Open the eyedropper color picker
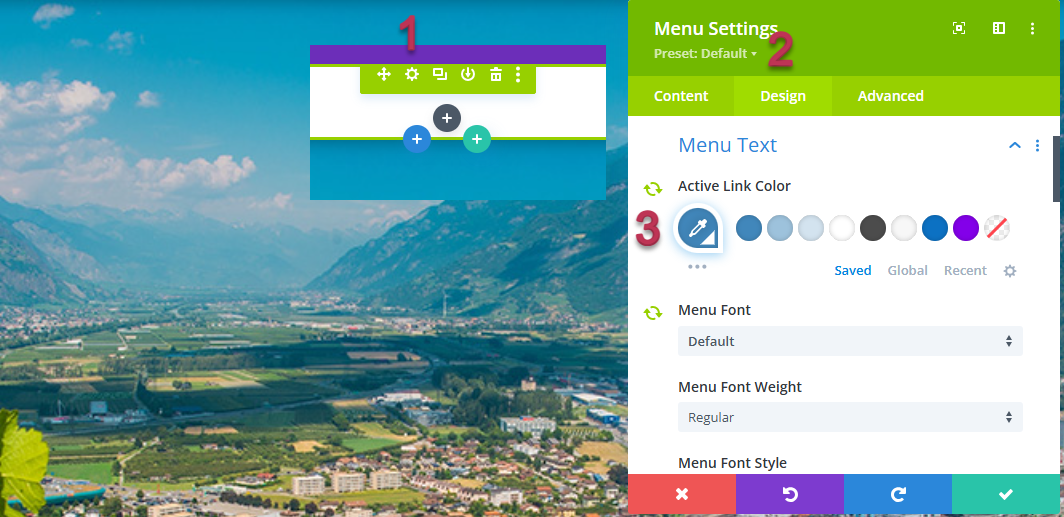Screen dimensions: 1064x517 [698, 229]
